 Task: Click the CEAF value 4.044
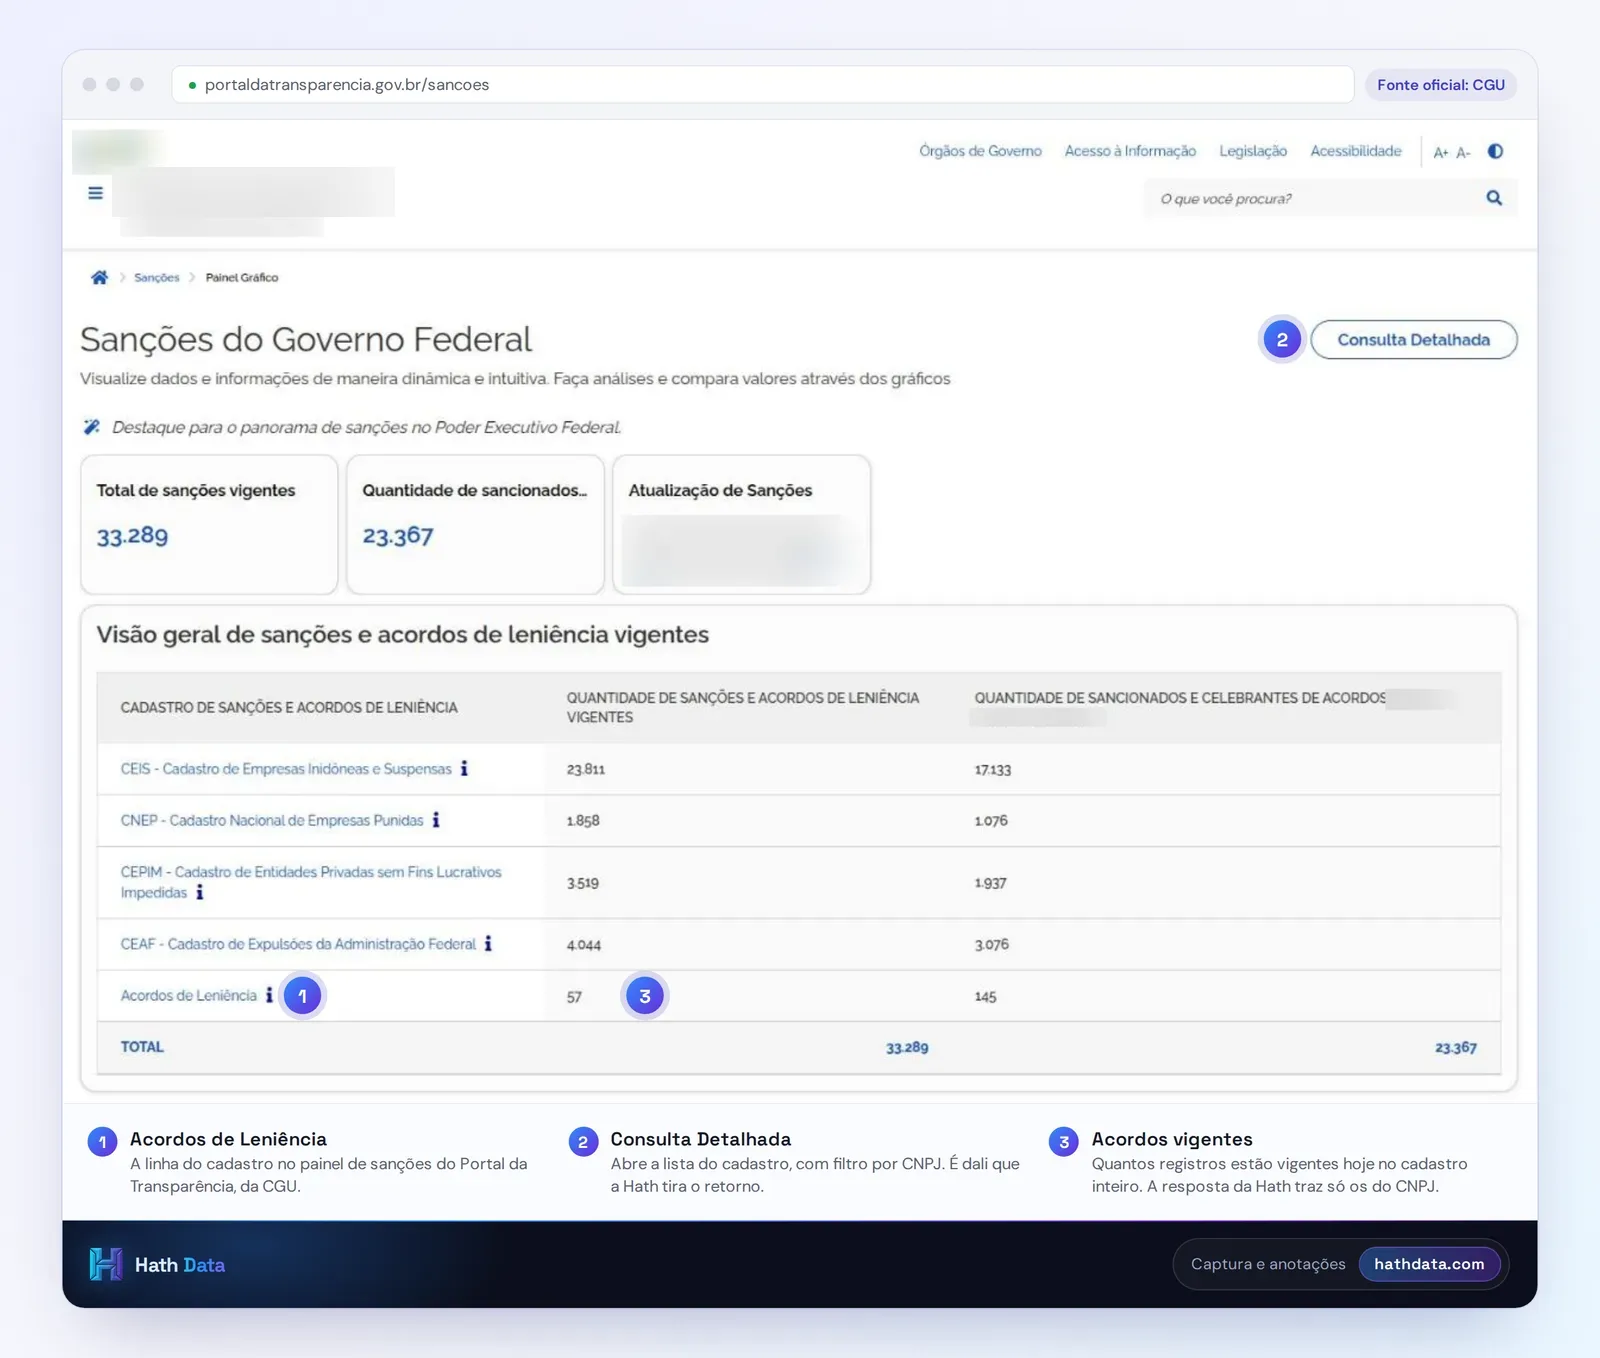click(x=584, y=945)
